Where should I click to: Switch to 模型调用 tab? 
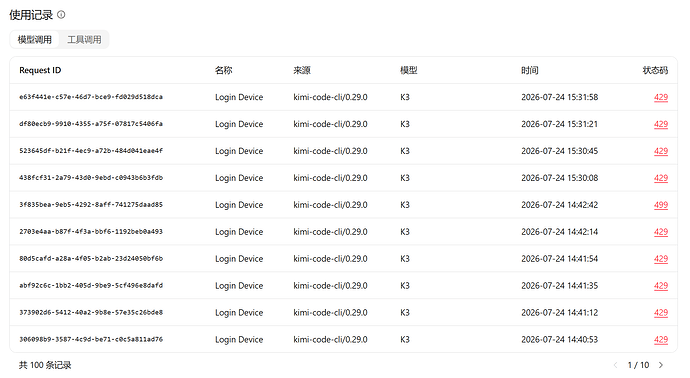35,40
